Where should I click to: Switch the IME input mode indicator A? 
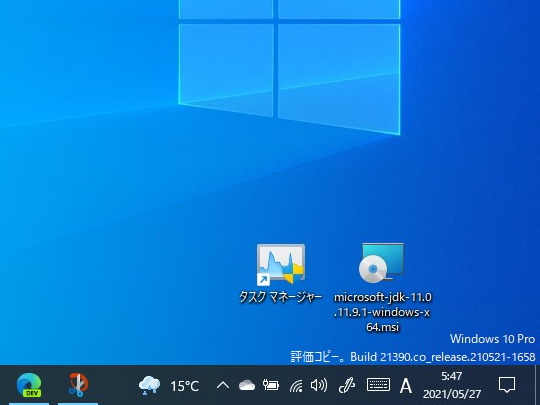(x=406, y=386)
